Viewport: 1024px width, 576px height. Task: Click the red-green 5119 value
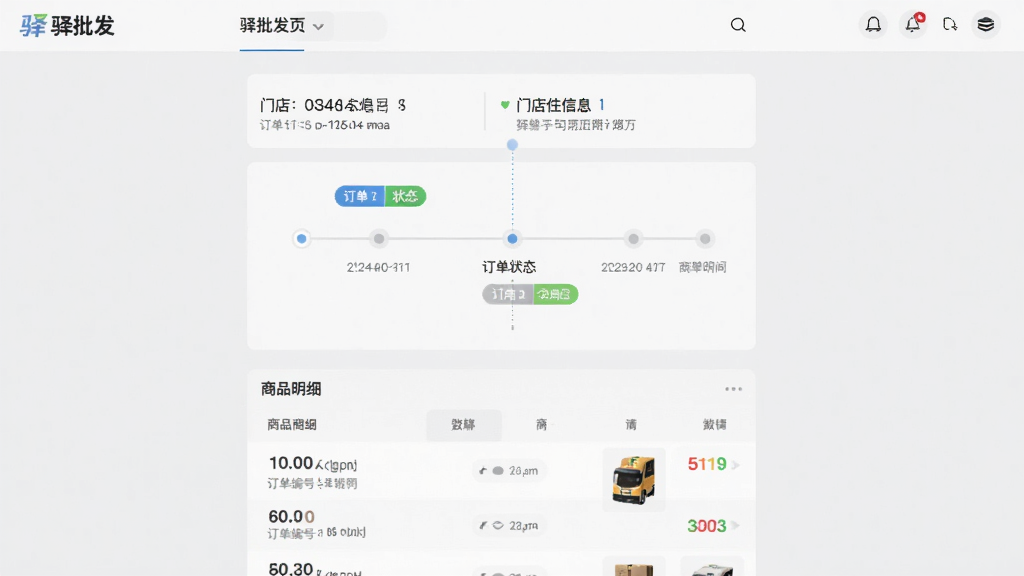tap(707, 464)
